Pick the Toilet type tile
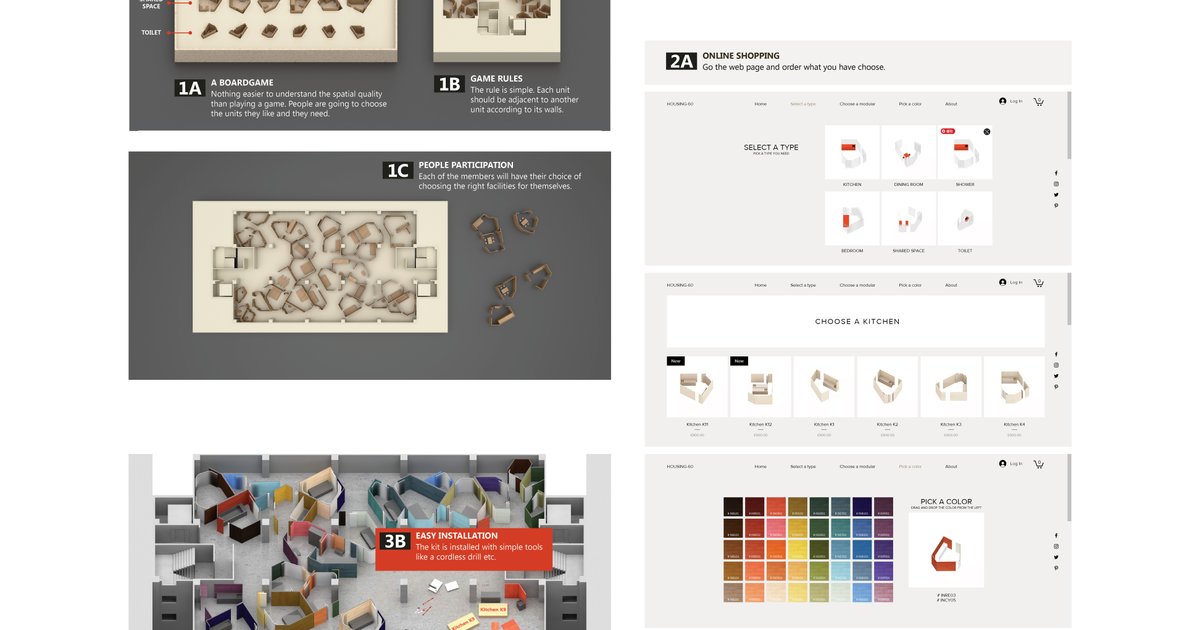Viewport: 1200px width, 630px height. click(965, 218)
